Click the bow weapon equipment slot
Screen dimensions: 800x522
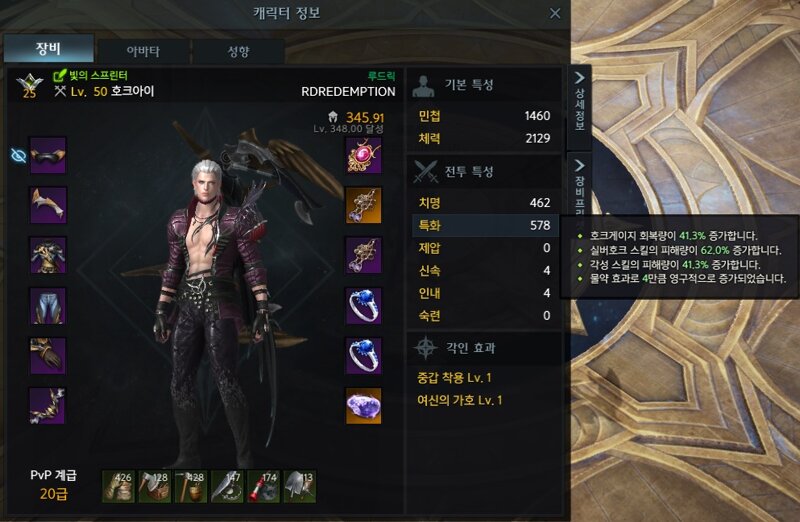point(47,406)
